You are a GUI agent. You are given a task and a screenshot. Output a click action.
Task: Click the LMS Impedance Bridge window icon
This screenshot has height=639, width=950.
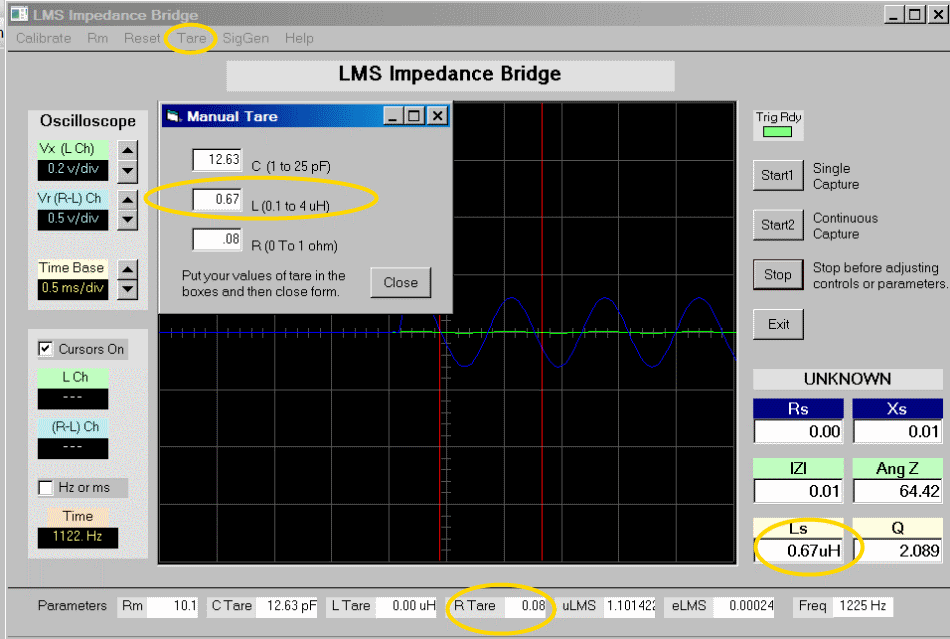click(19, 14)
